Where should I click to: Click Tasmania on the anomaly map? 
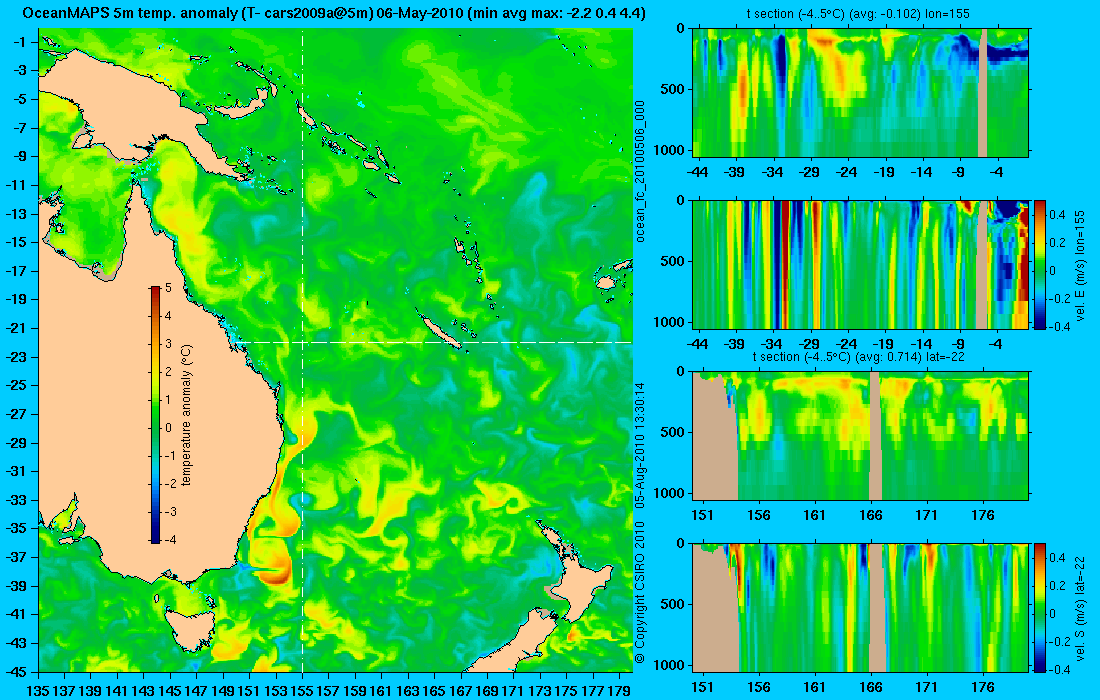pos(189,629)
